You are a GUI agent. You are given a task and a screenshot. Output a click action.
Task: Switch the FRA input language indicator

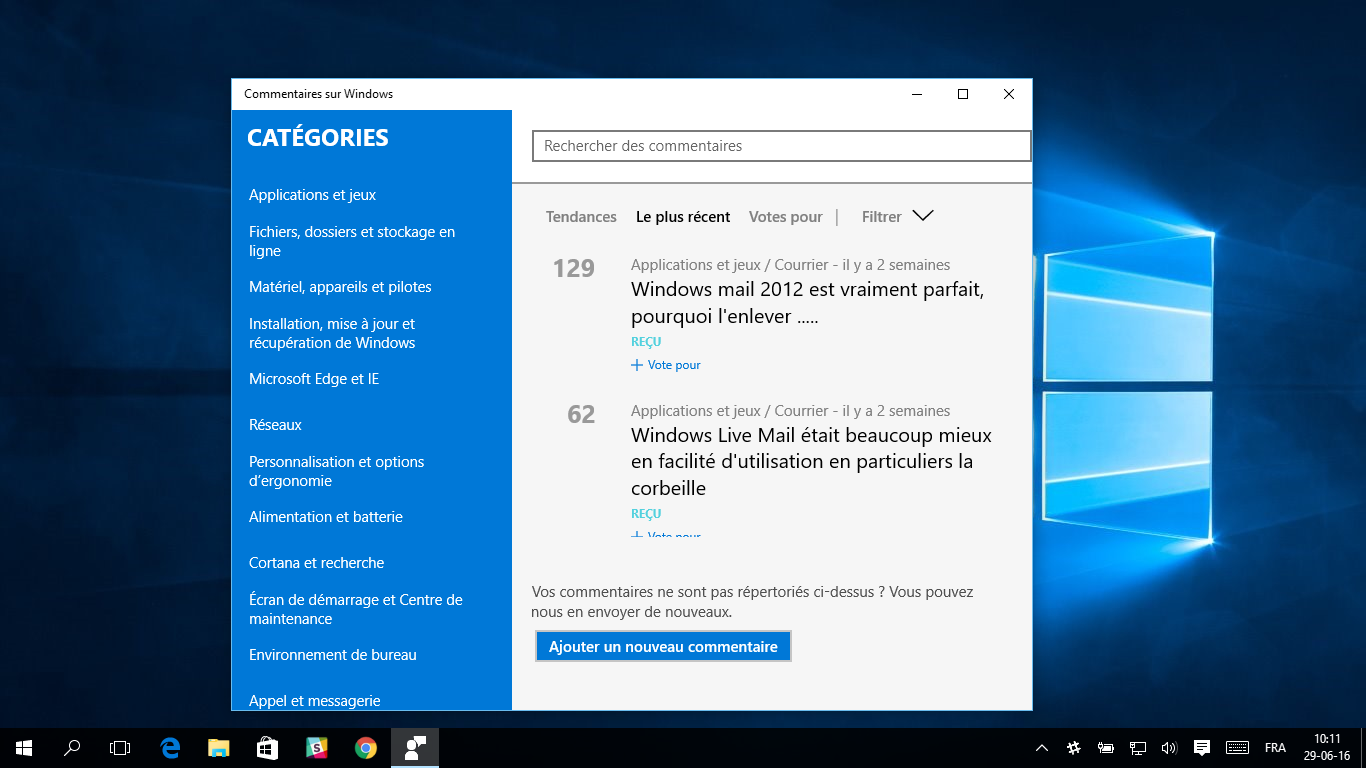pos(1275,748)
